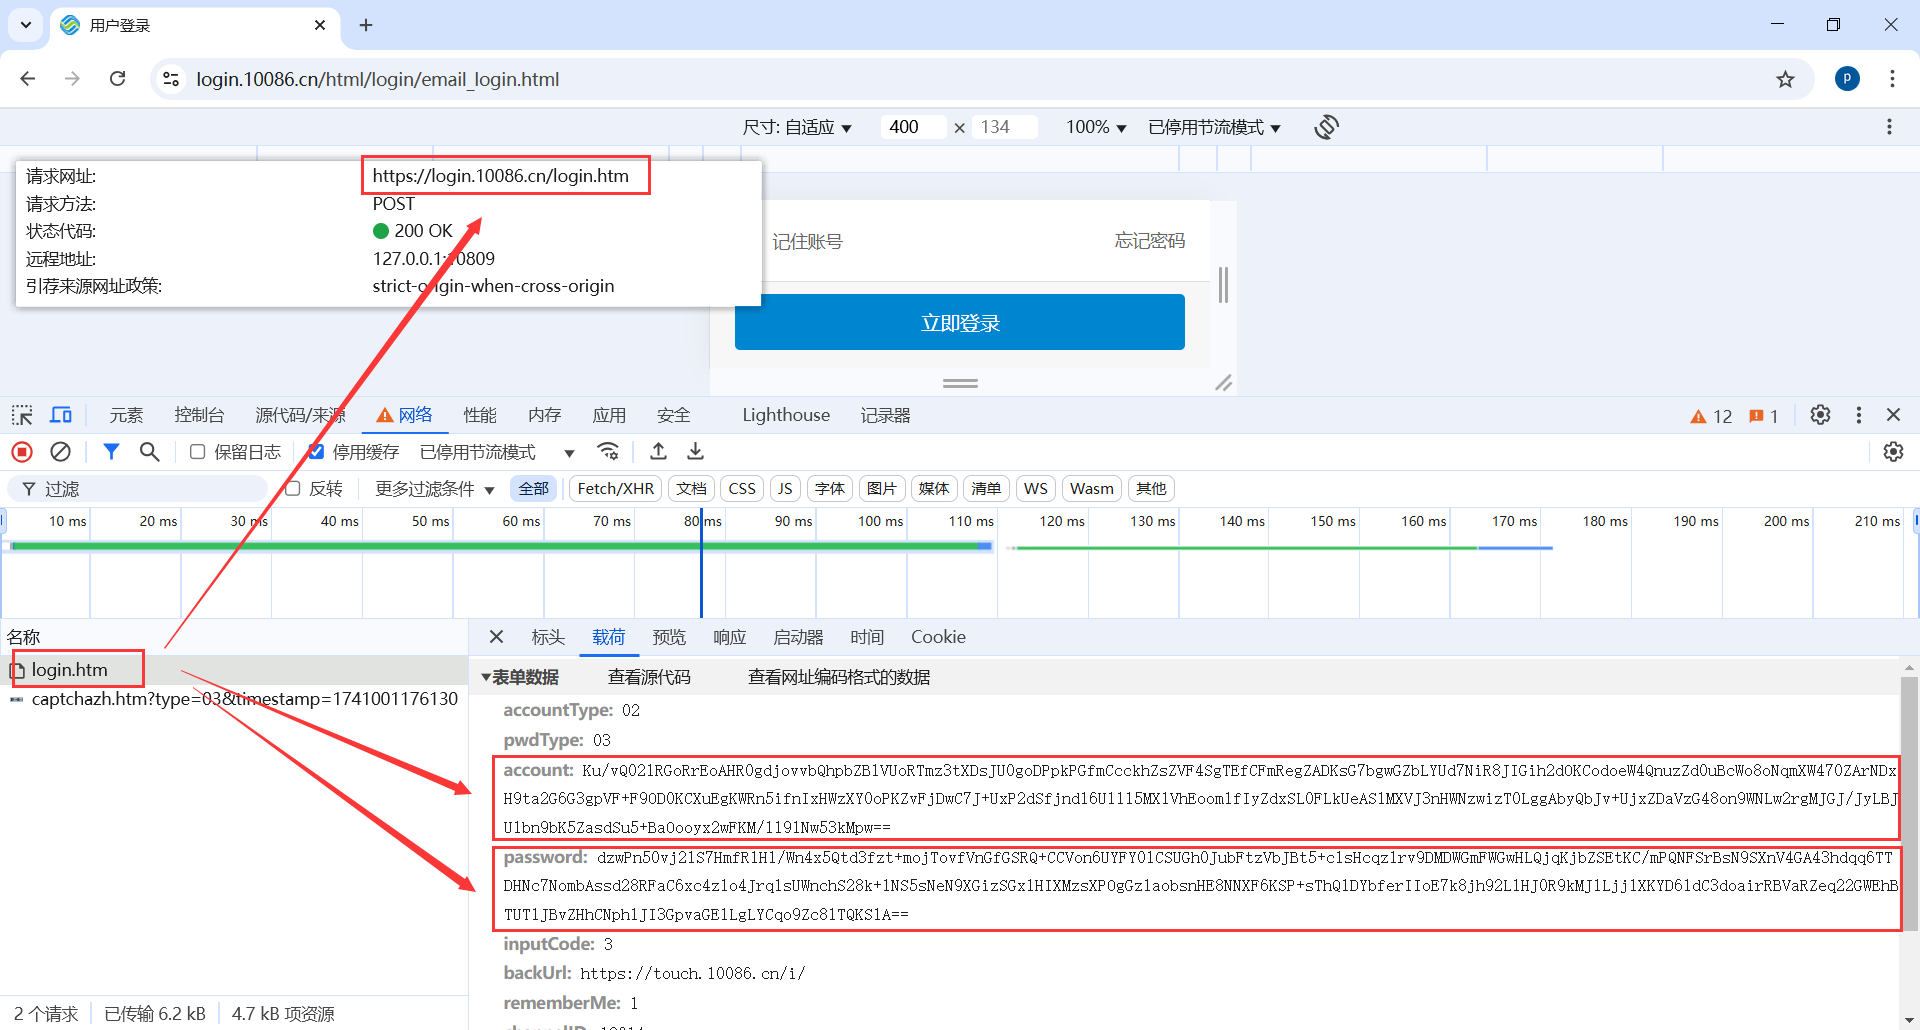The image size is (1920, 1030).
Task: Open network search
Action: click(149, 452)
